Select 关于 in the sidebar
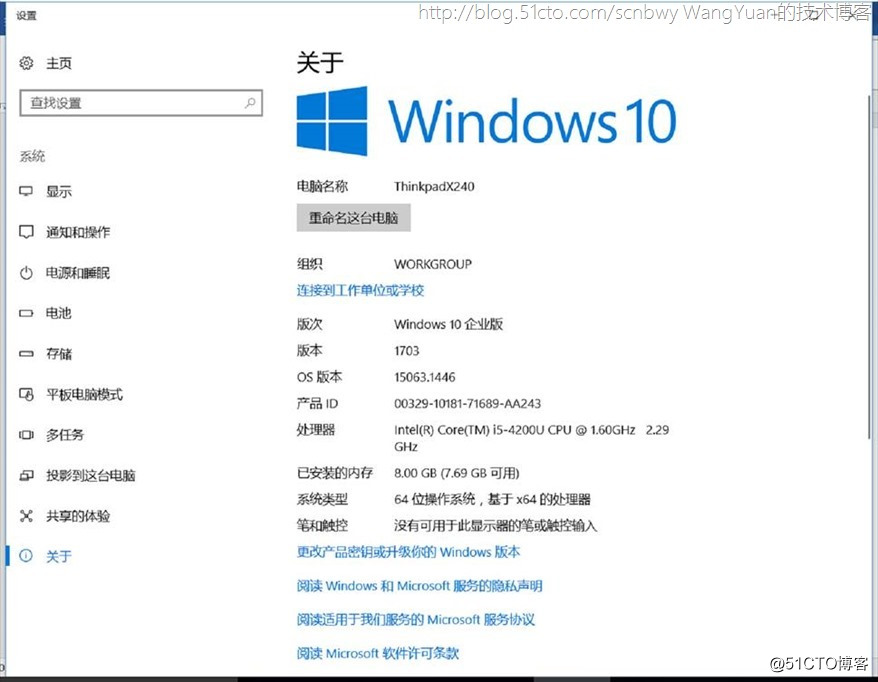 (59, 556)
